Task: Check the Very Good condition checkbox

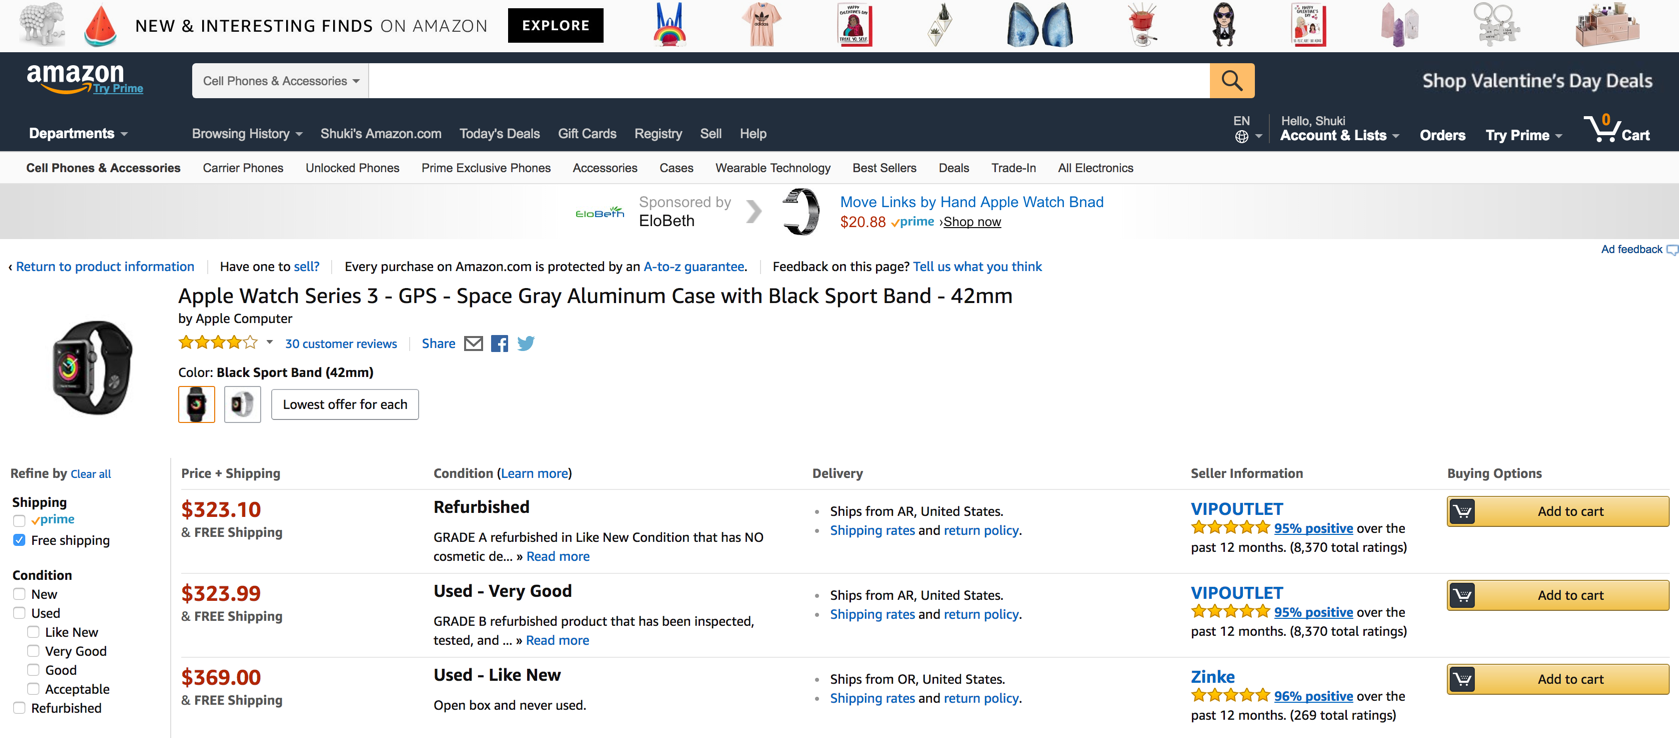Action: point(33,651)
